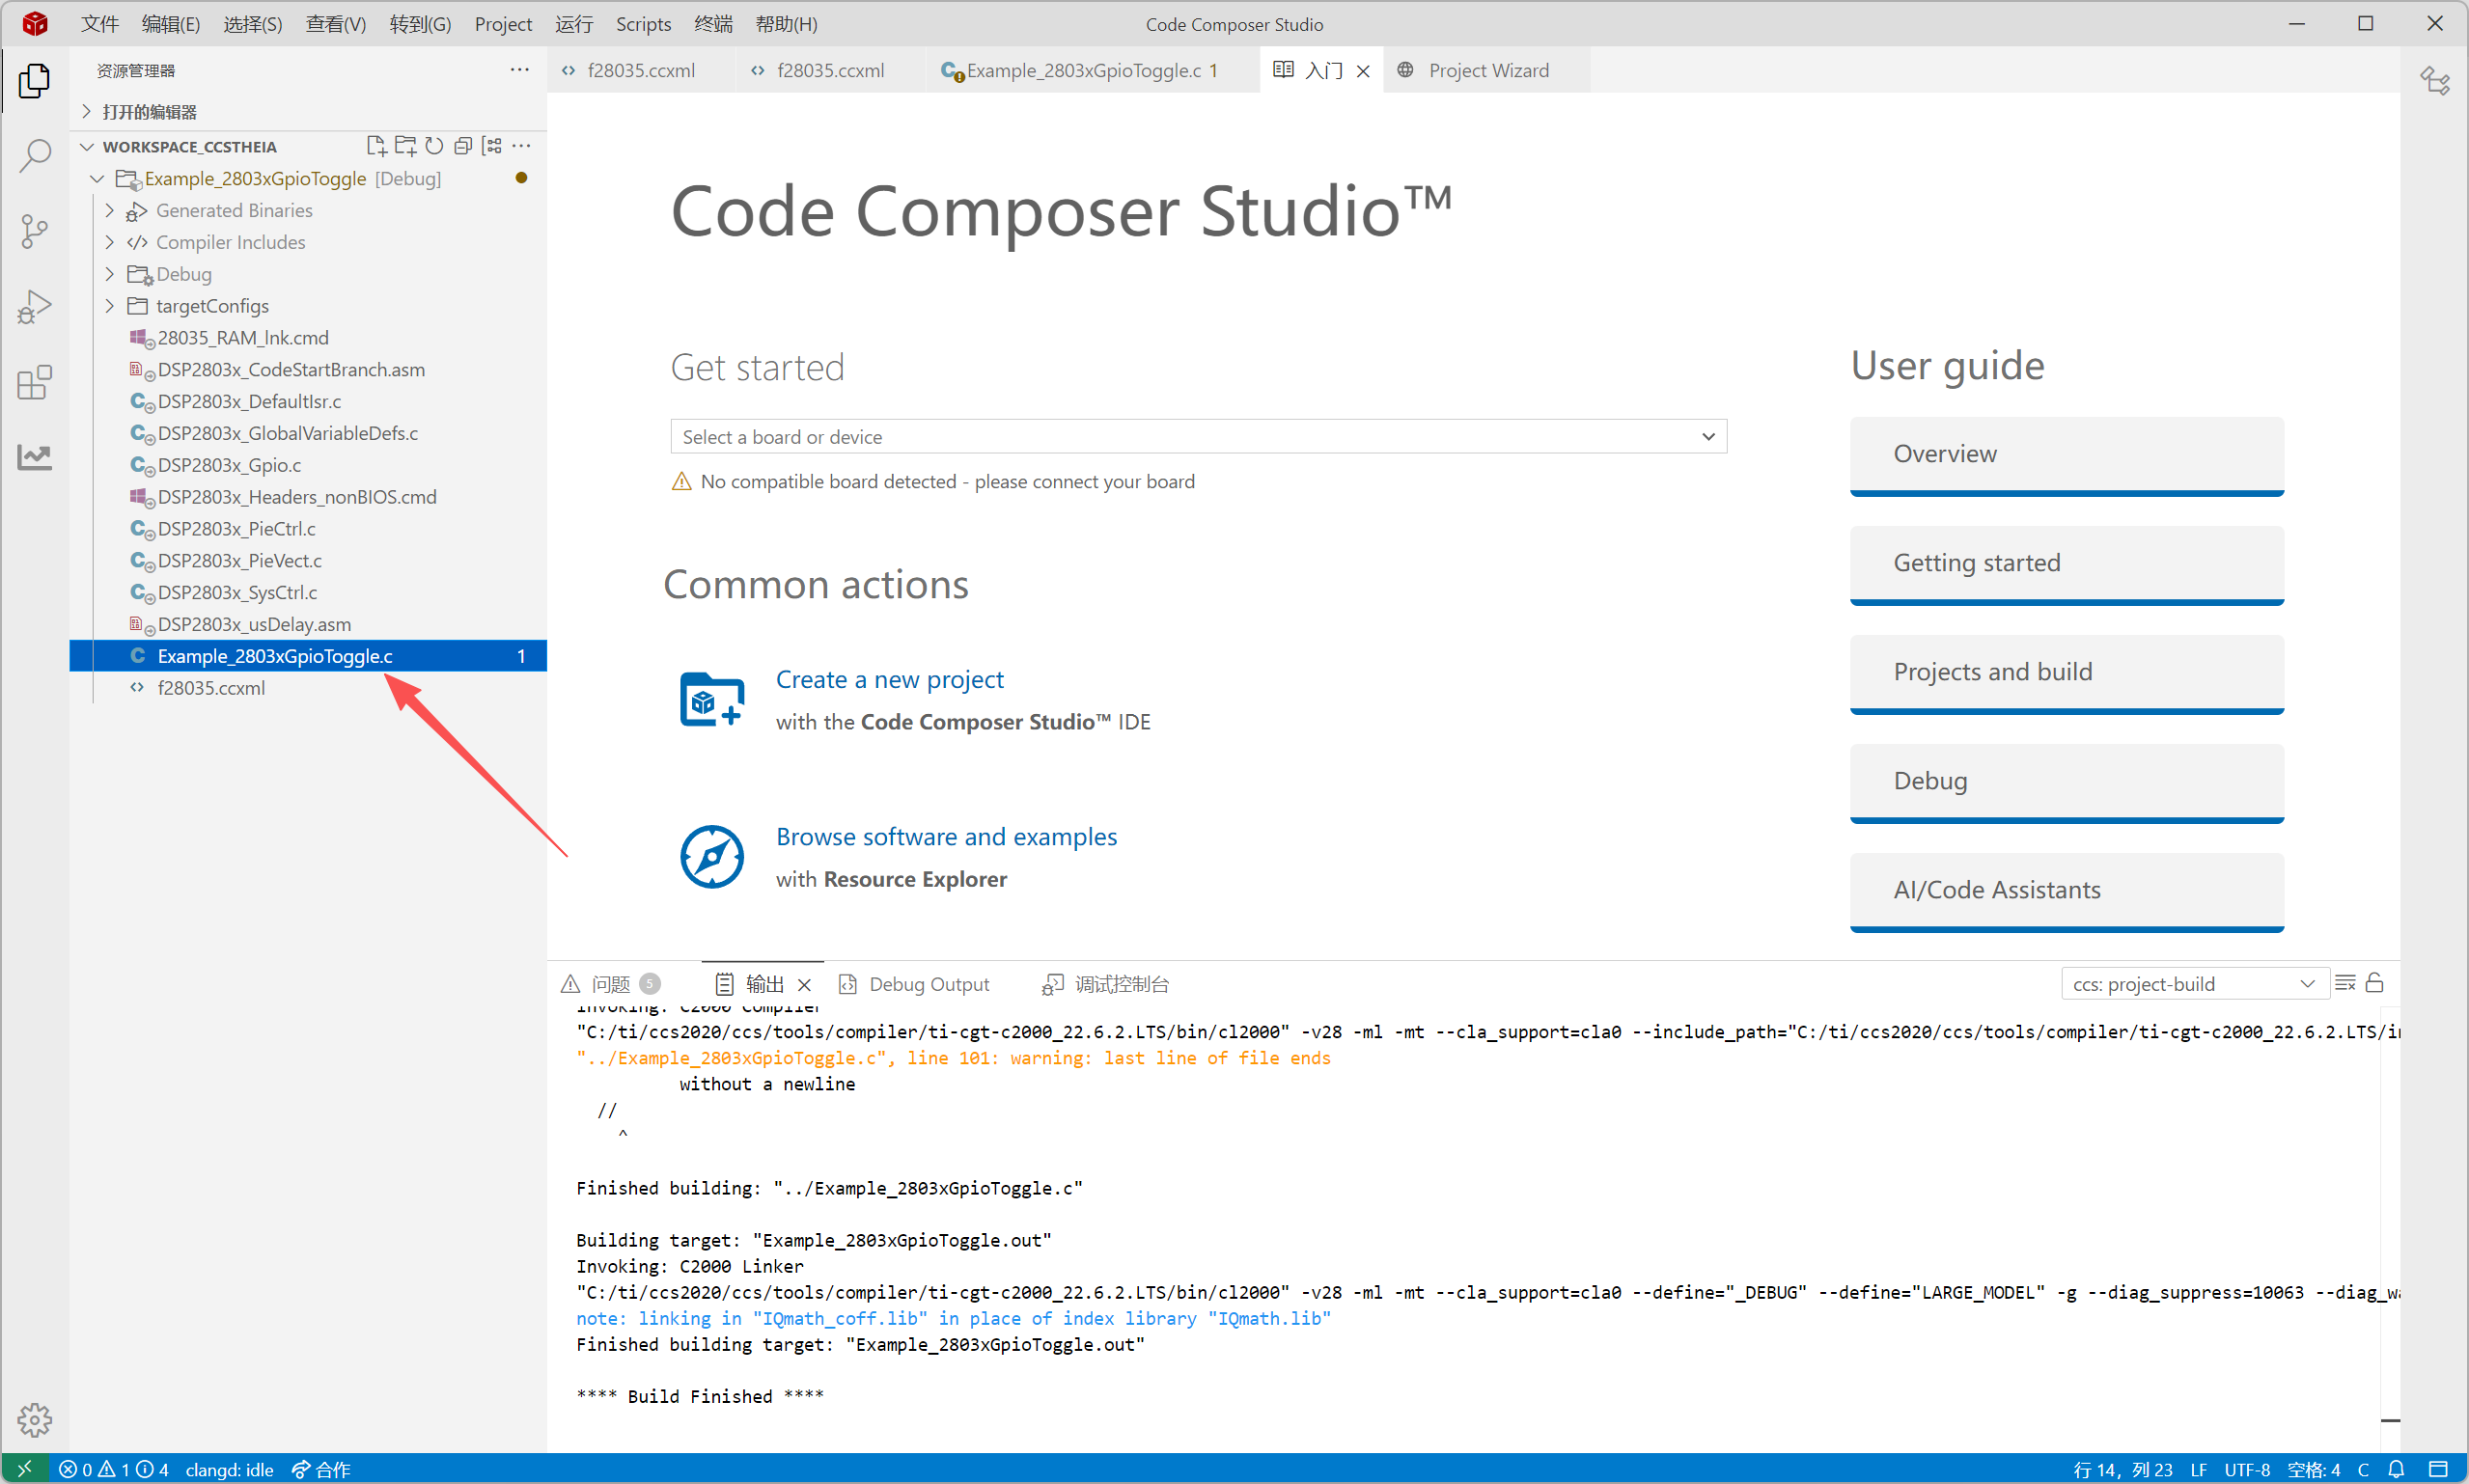Refresh the workspace explorer

434,146
